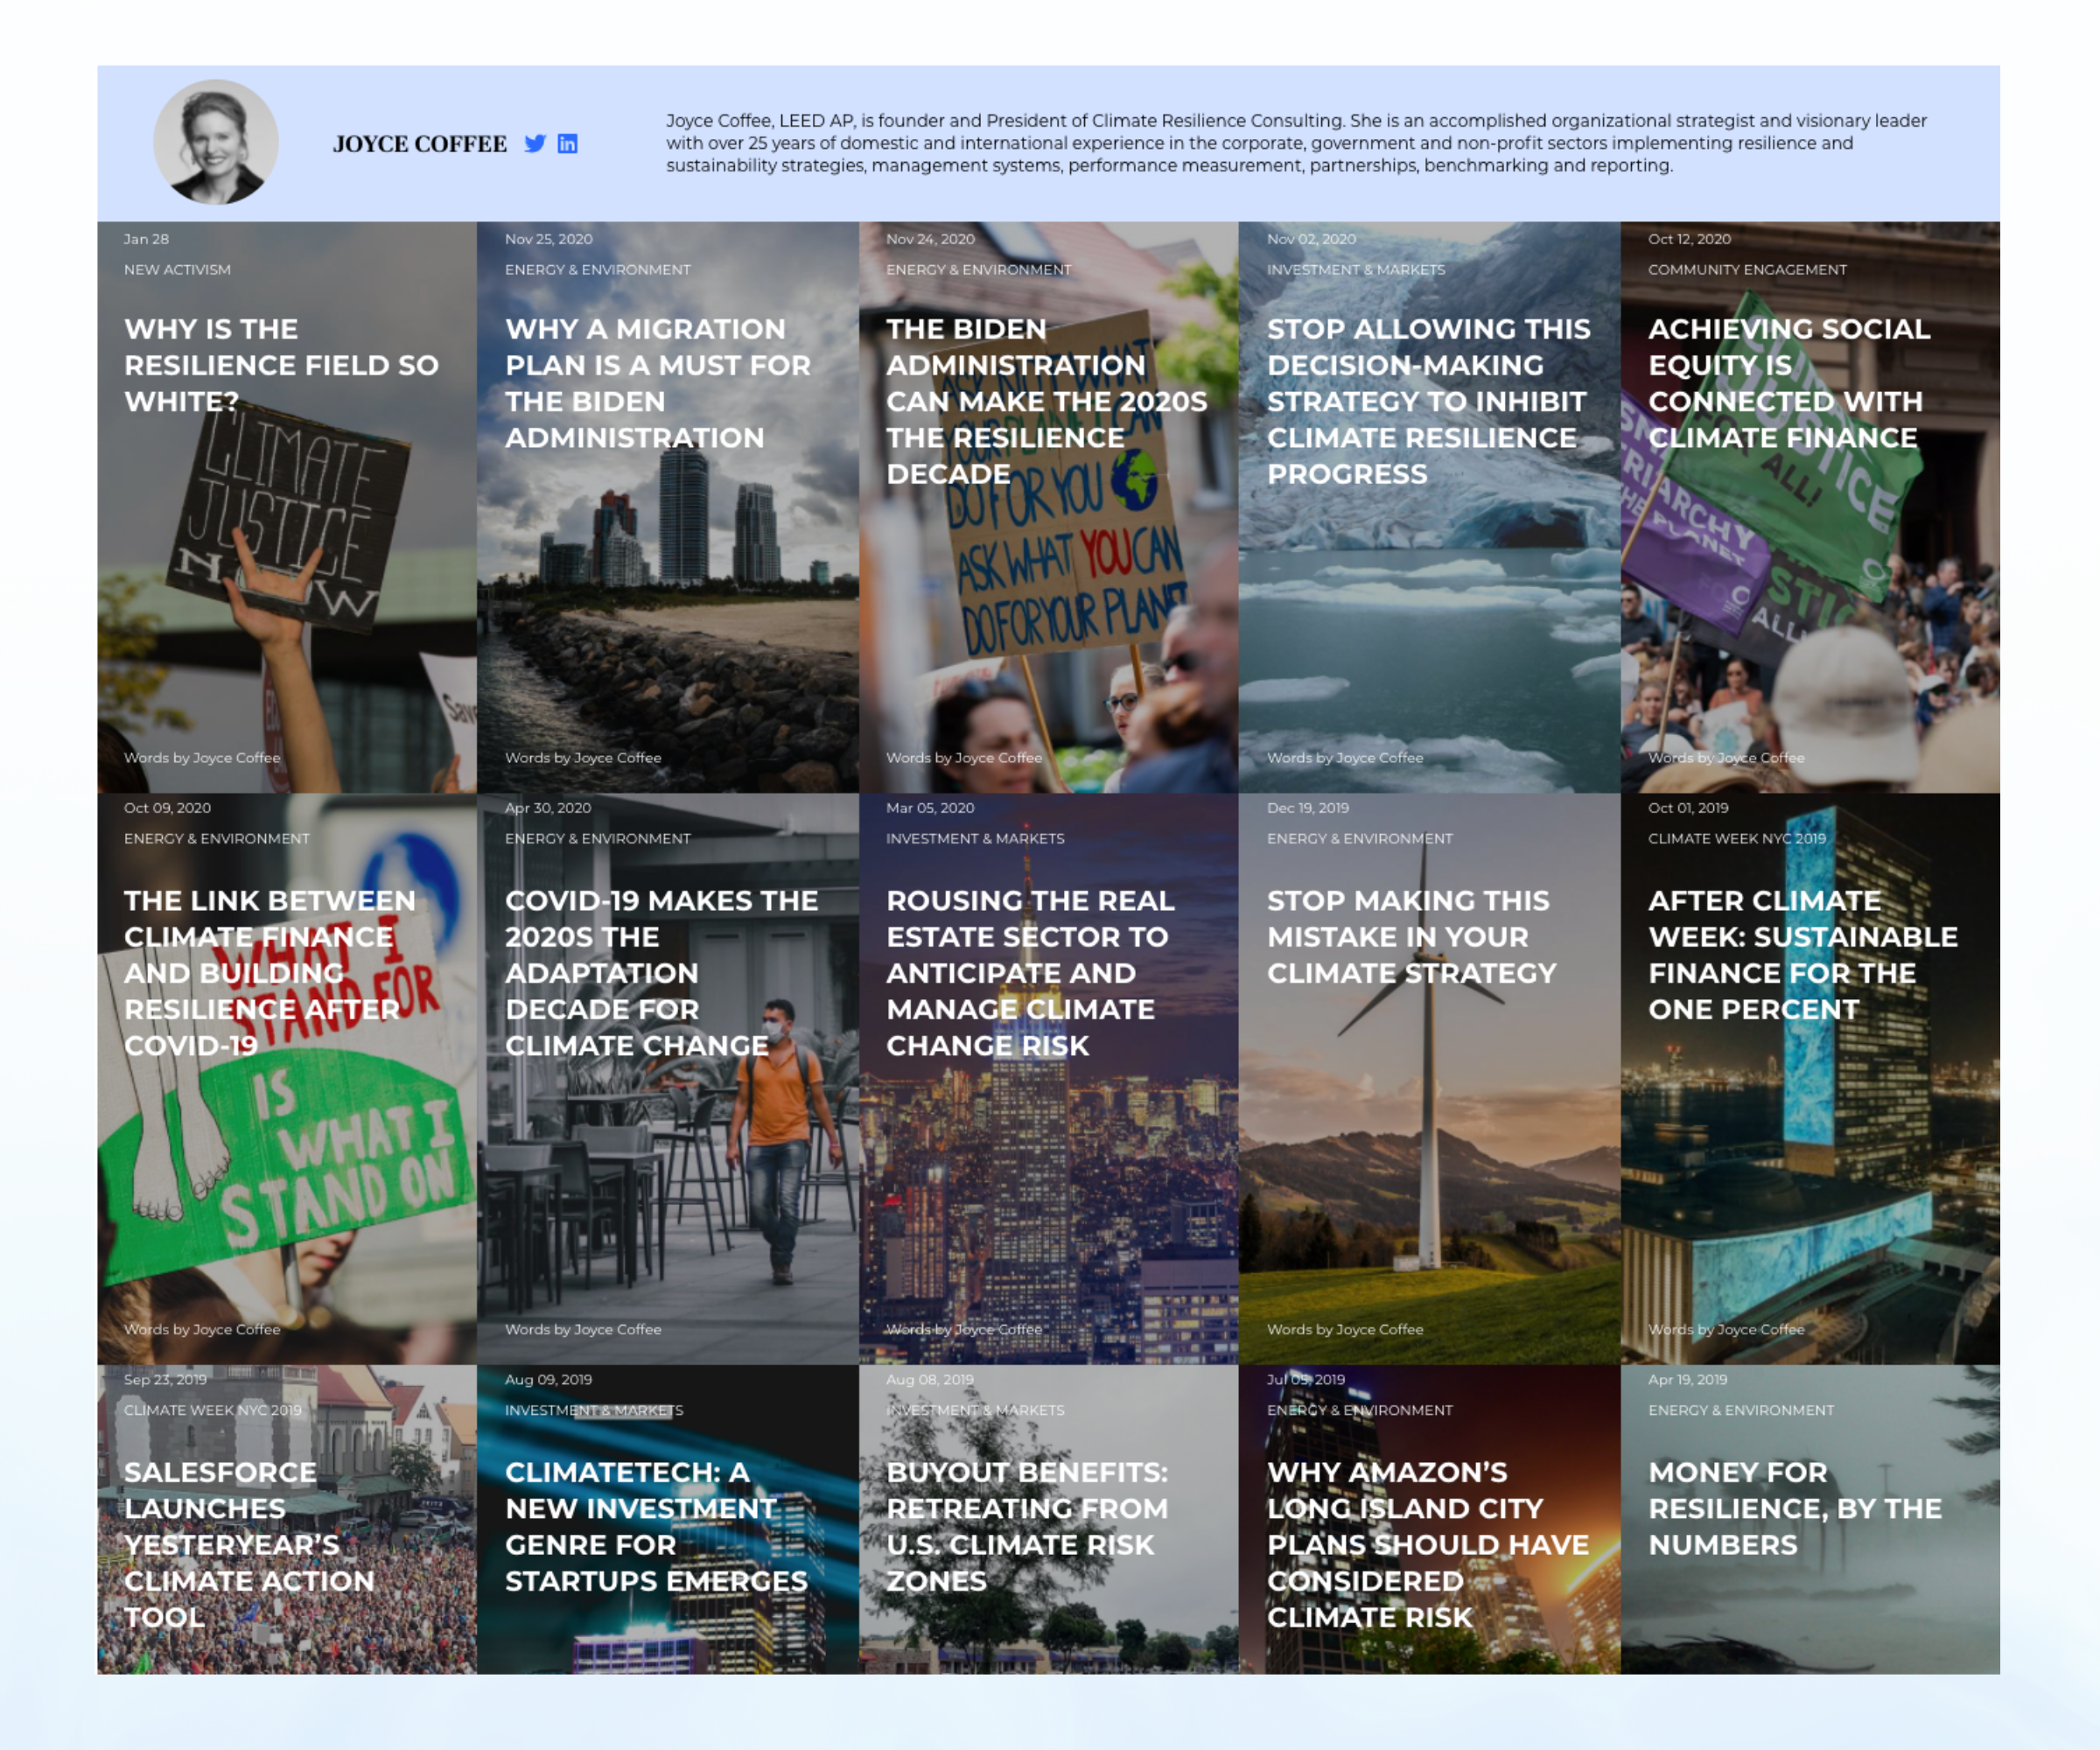
Task: Click Words by Joyce Coffee on Jan 28 card
Action: coord(202,758)
